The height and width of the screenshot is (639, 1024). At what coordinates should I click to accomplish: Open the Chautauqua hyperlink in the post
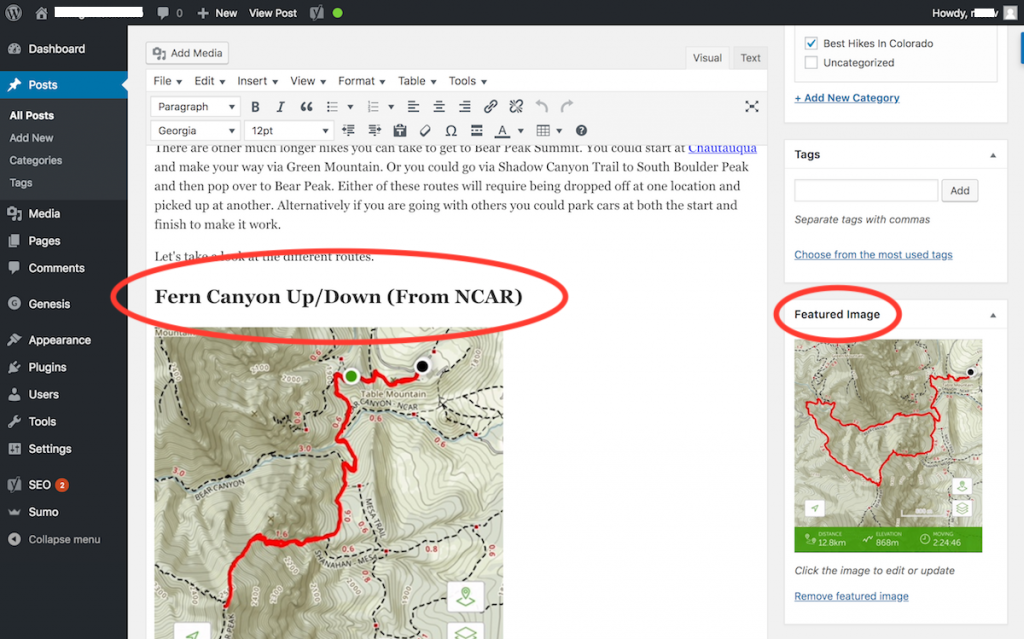722,148
